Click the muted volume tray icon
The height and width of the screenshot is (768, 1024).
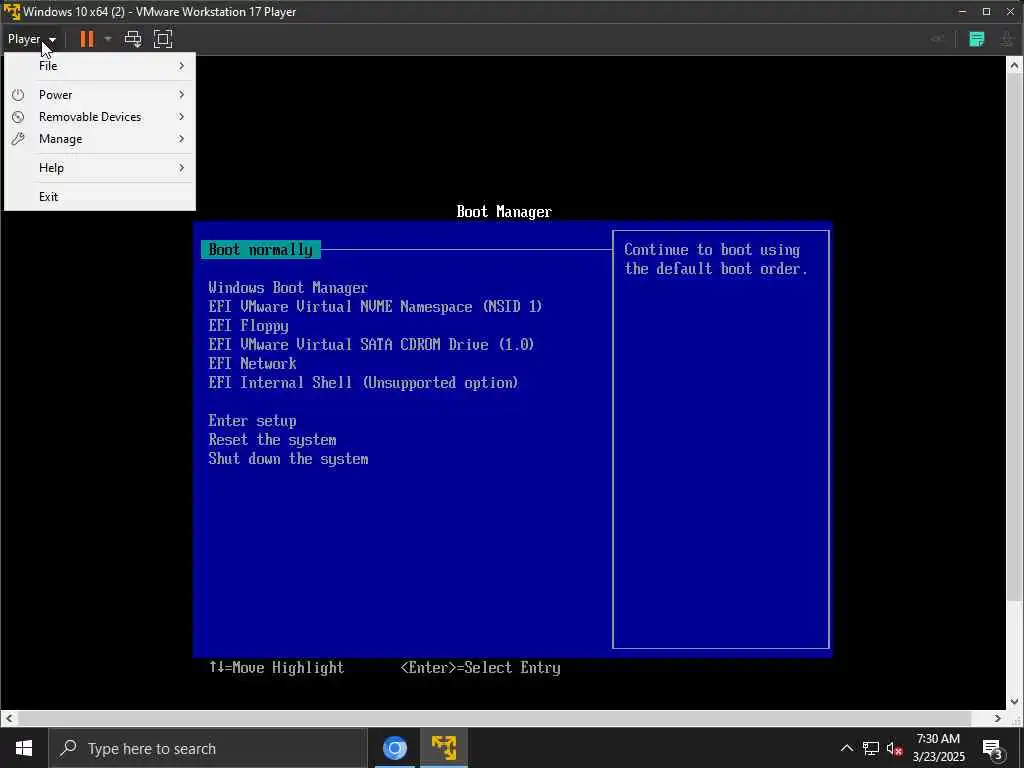tap(895, 748)
